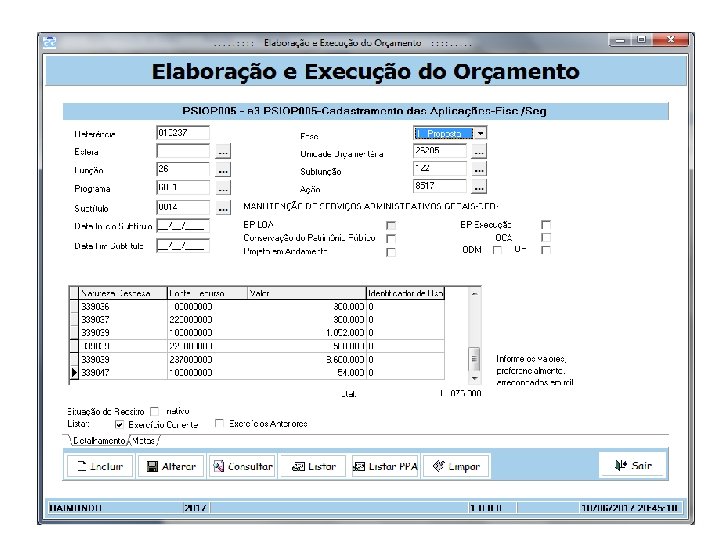Image resolution: width=720 pixels, height=540 pixels.
Task: Select the Detalhamento tab
Action: (x=99, y=440)
